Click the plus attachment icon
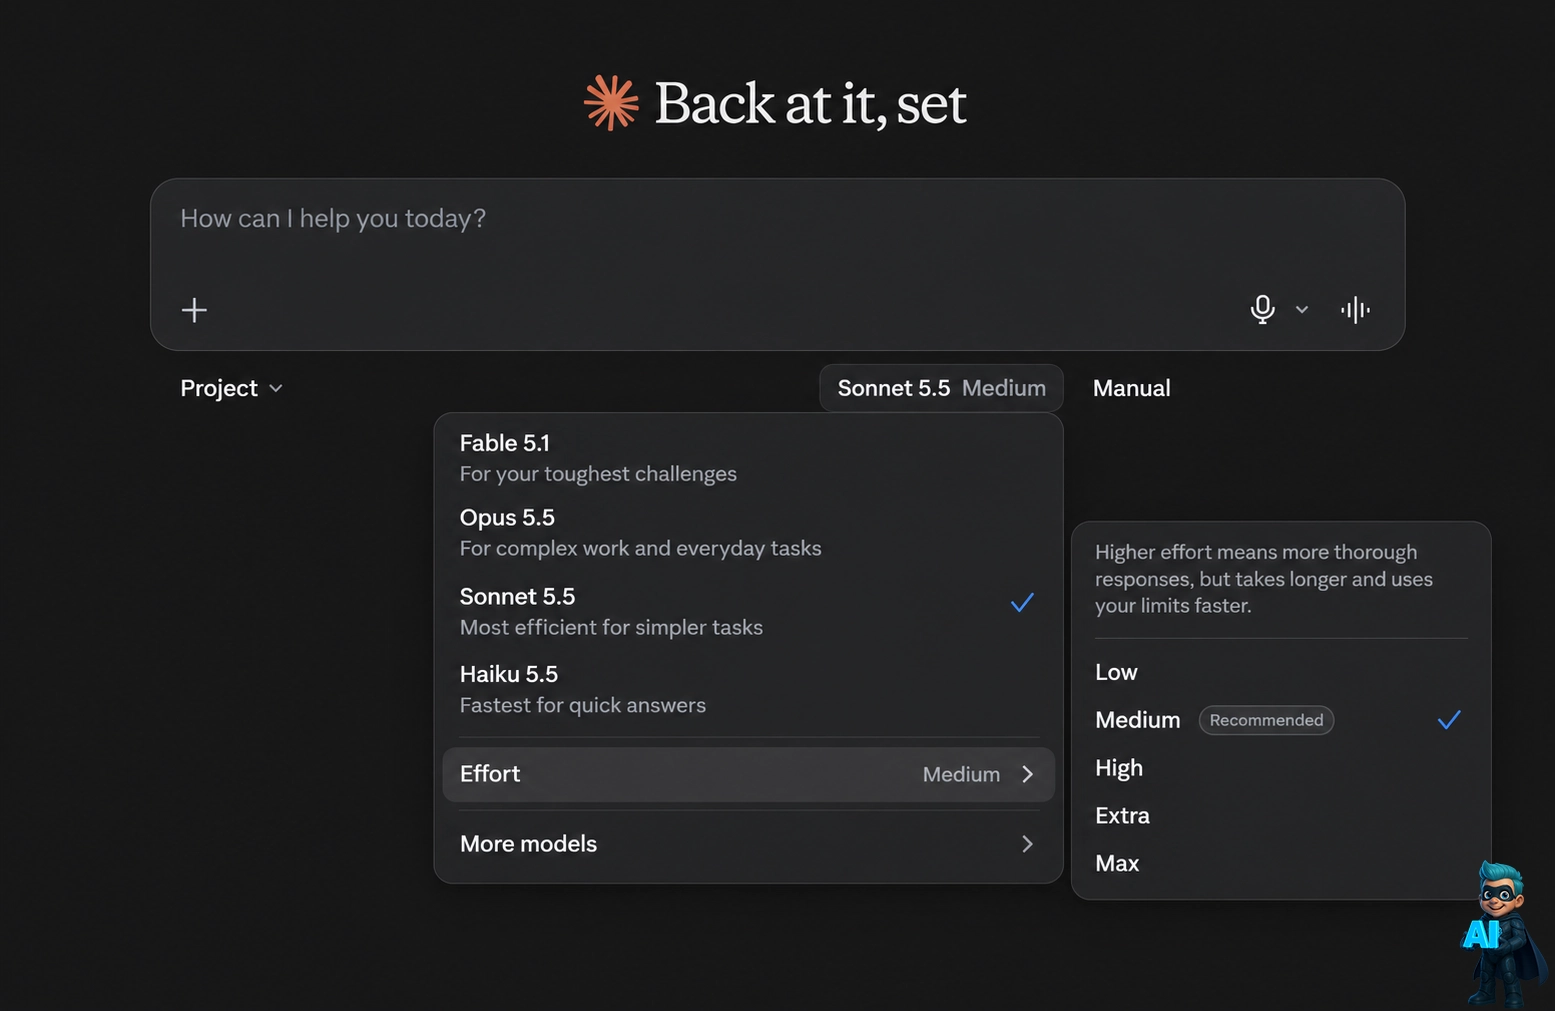1555x1011 pixels. coord(194,310)
